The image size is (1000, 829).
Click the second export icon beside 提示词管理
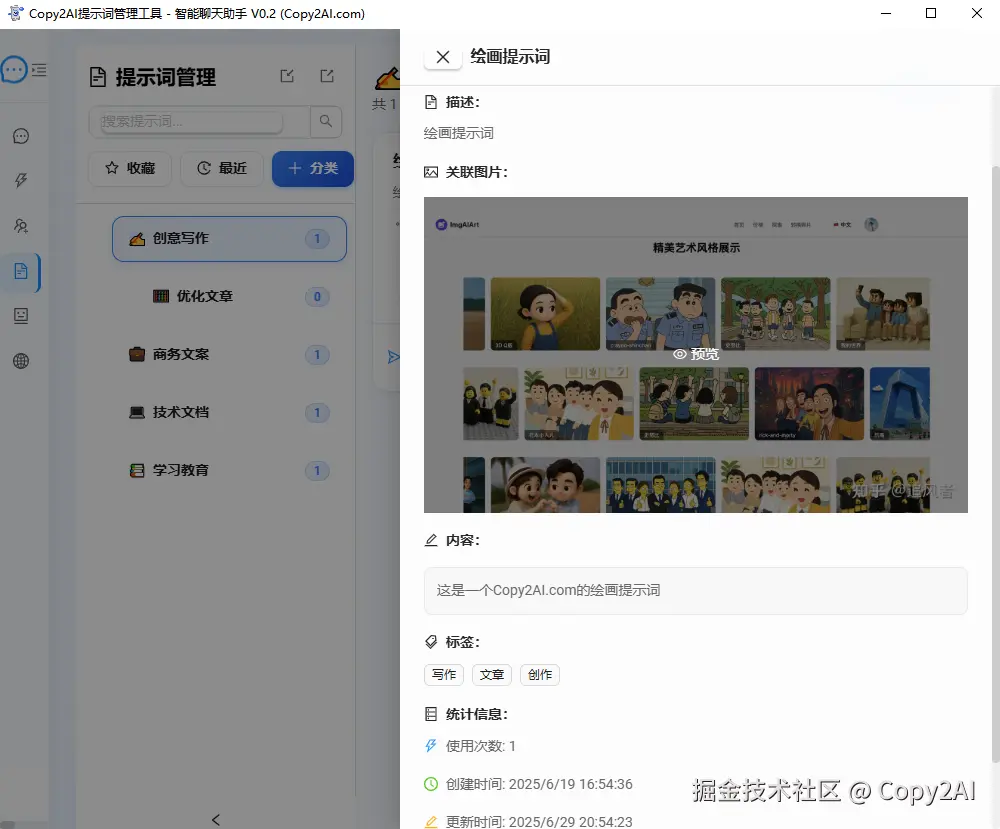(x=327, y=76)
